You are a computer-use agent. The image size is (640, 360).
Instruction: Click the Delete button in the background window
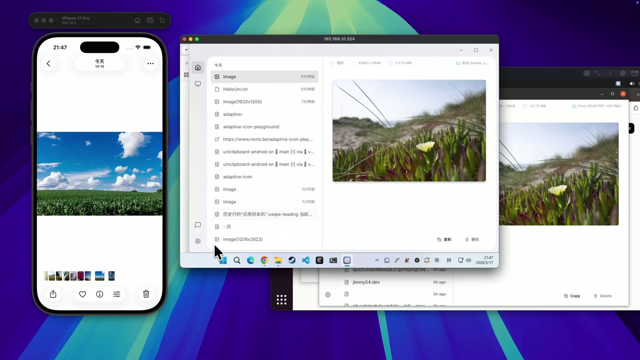point(603,296)
